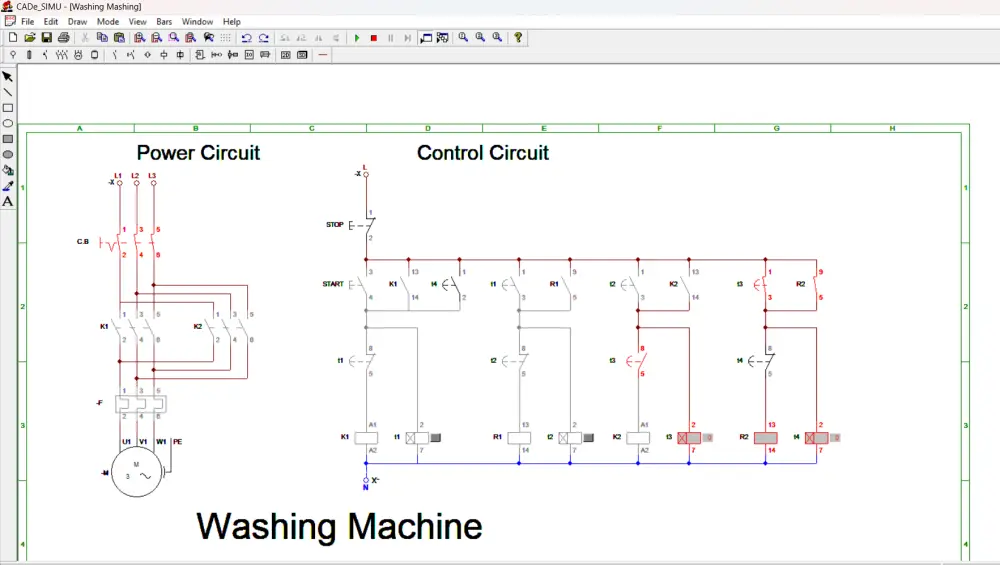Viewport: 1000px width, 565px height.
Task: Open three-pole contactor components icon
Action: [61, 55]
